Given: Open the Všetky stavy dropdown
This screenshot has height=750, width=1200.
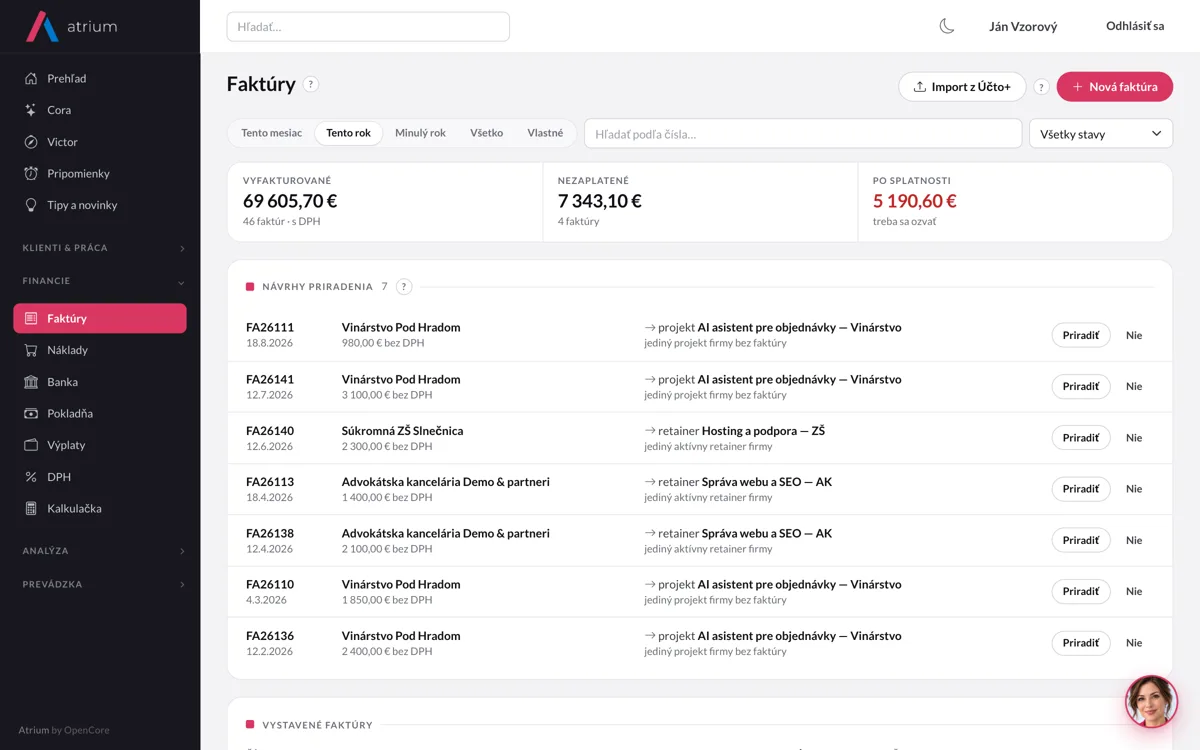Looking at the screenshot, I should (x=1101, y=134).
